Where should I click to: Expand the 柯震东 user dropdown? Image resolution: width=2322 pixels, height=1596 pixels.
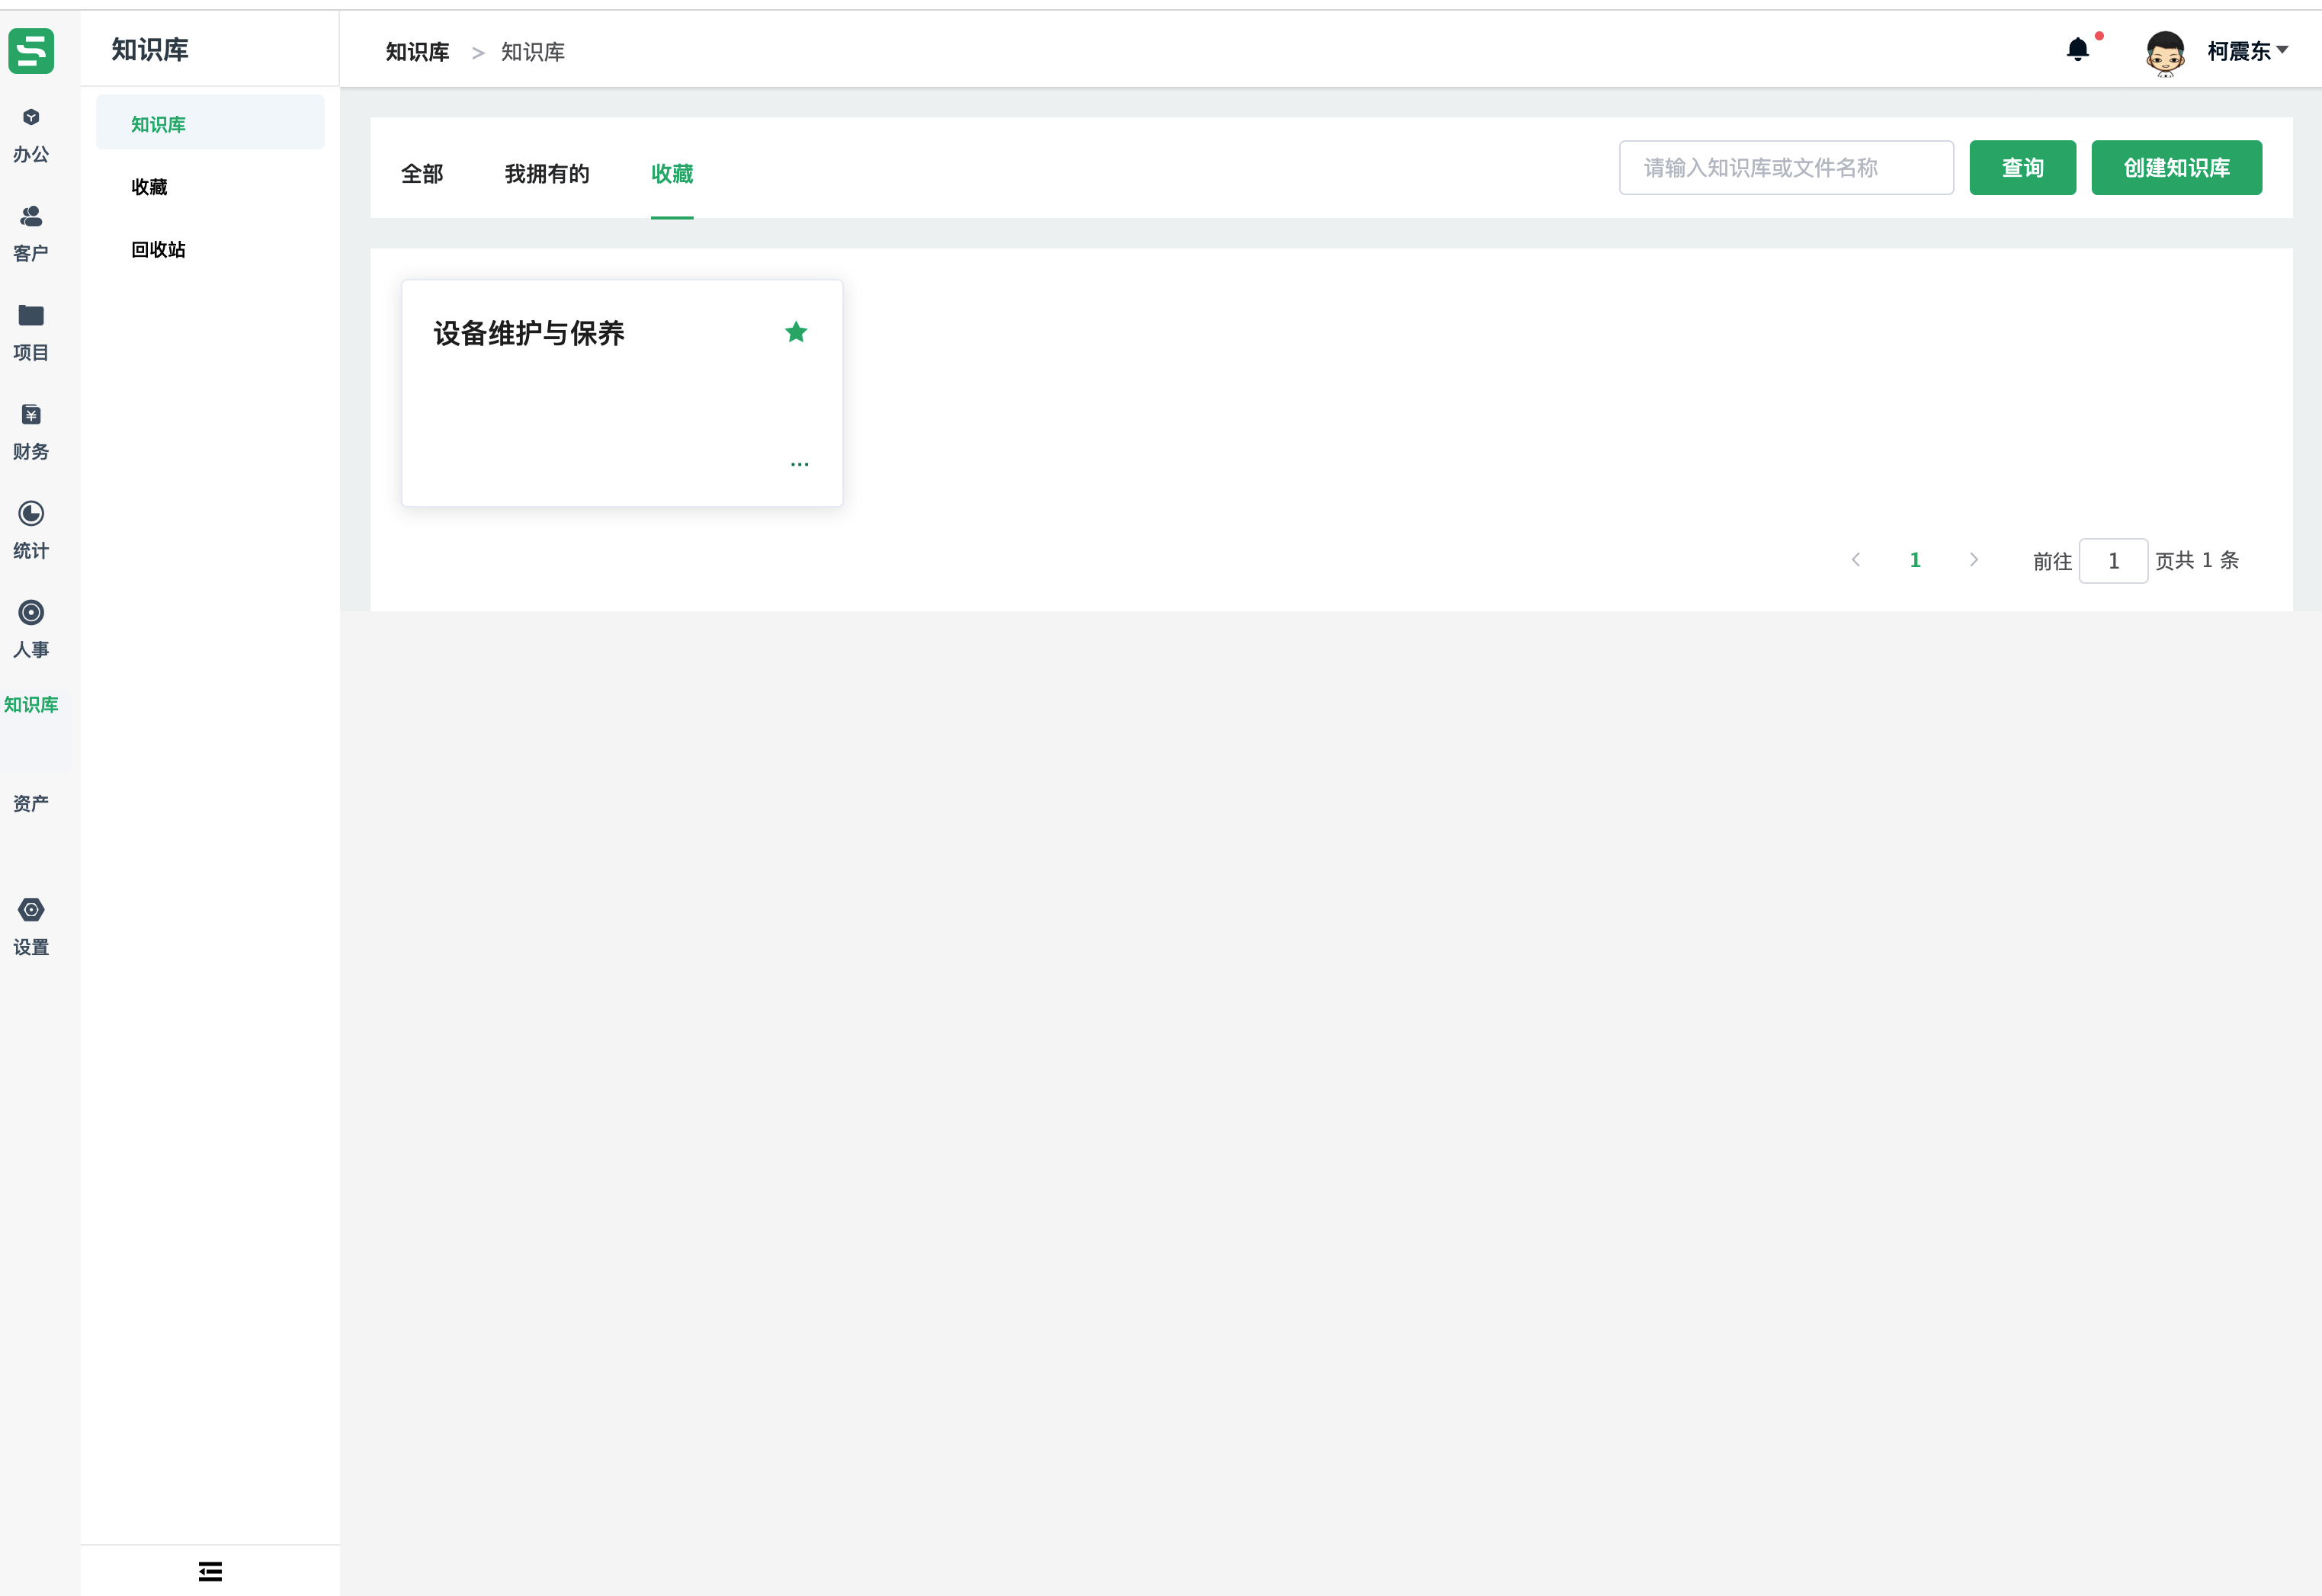point(2248,51)
